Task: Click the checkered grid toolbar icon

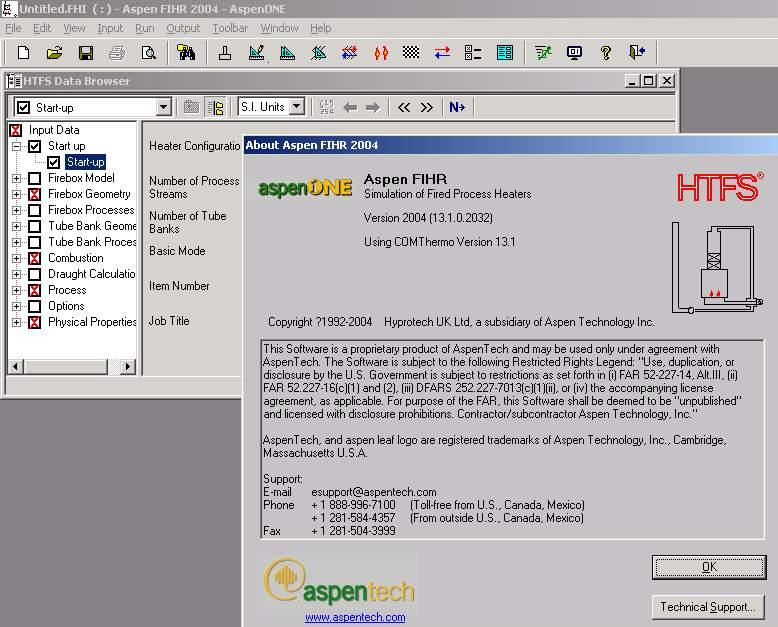Action: (411, 52)
